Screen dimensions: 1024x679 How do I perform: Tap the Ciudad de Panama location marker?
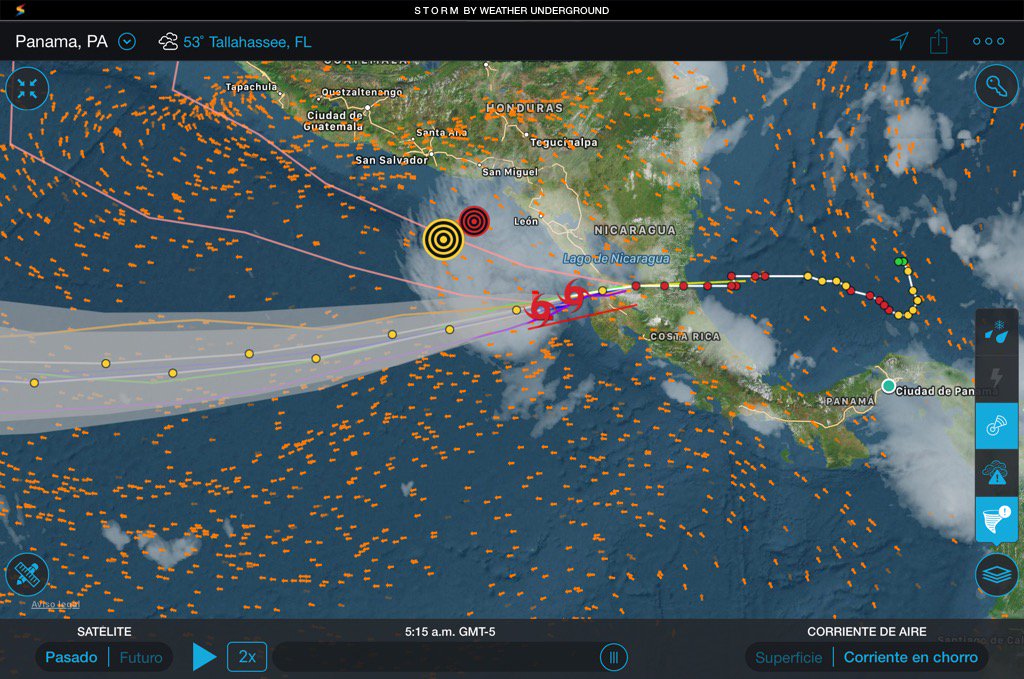(888, 386)
